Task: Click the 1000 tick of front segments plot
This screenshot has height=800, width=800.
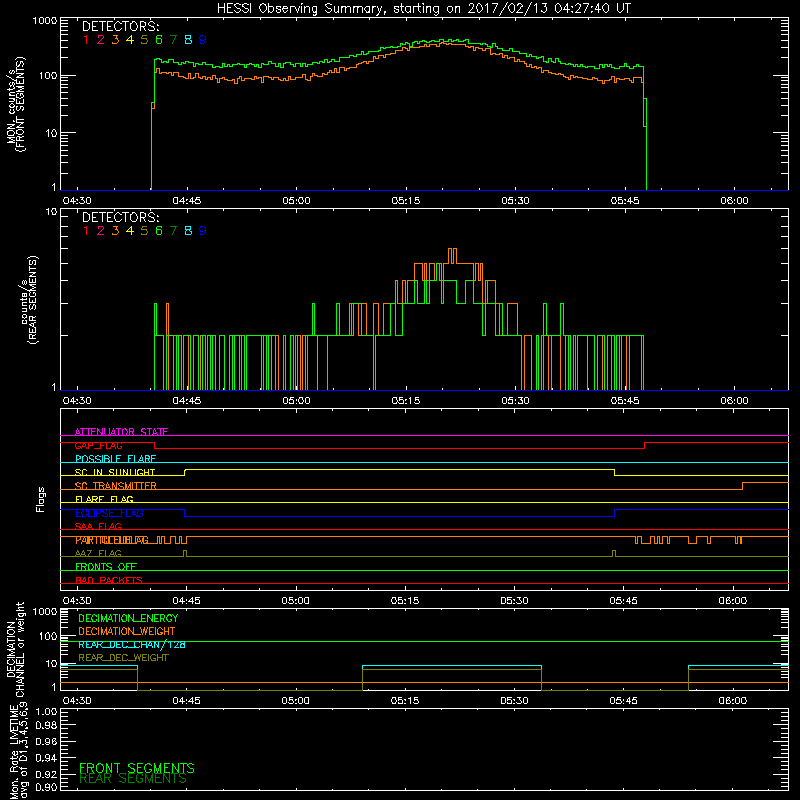Action: point(45,21)
